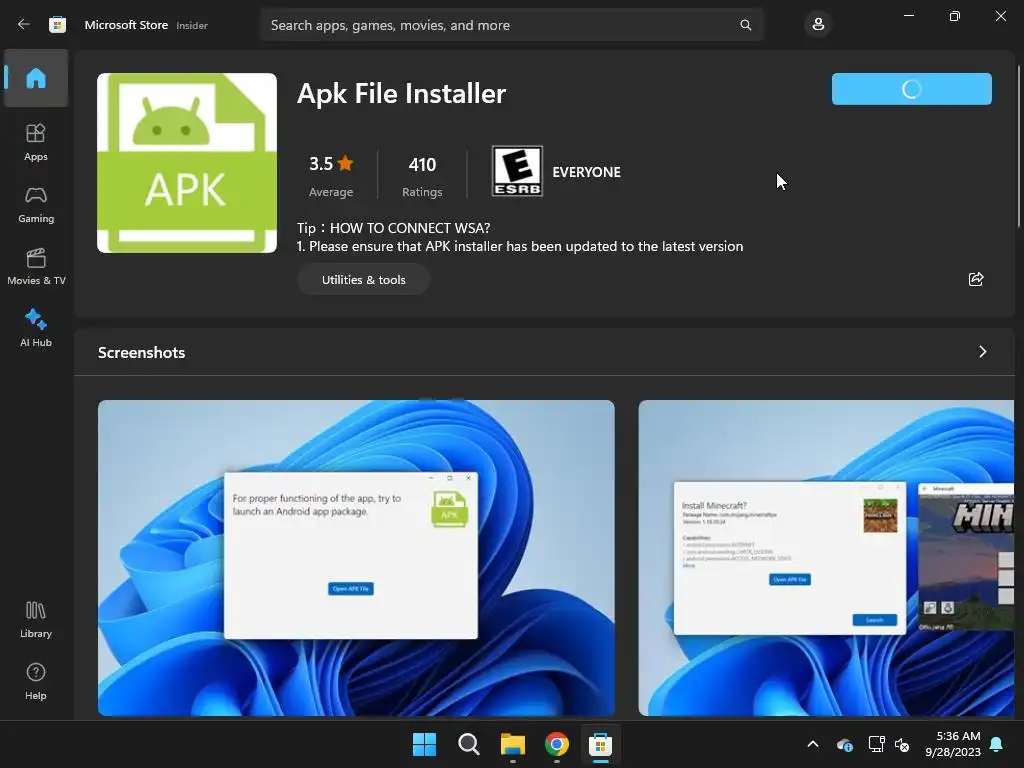Open the notifications bell icon
Image resolution: width=1024 pixels, height=768 pixels.
coord(997,744)
